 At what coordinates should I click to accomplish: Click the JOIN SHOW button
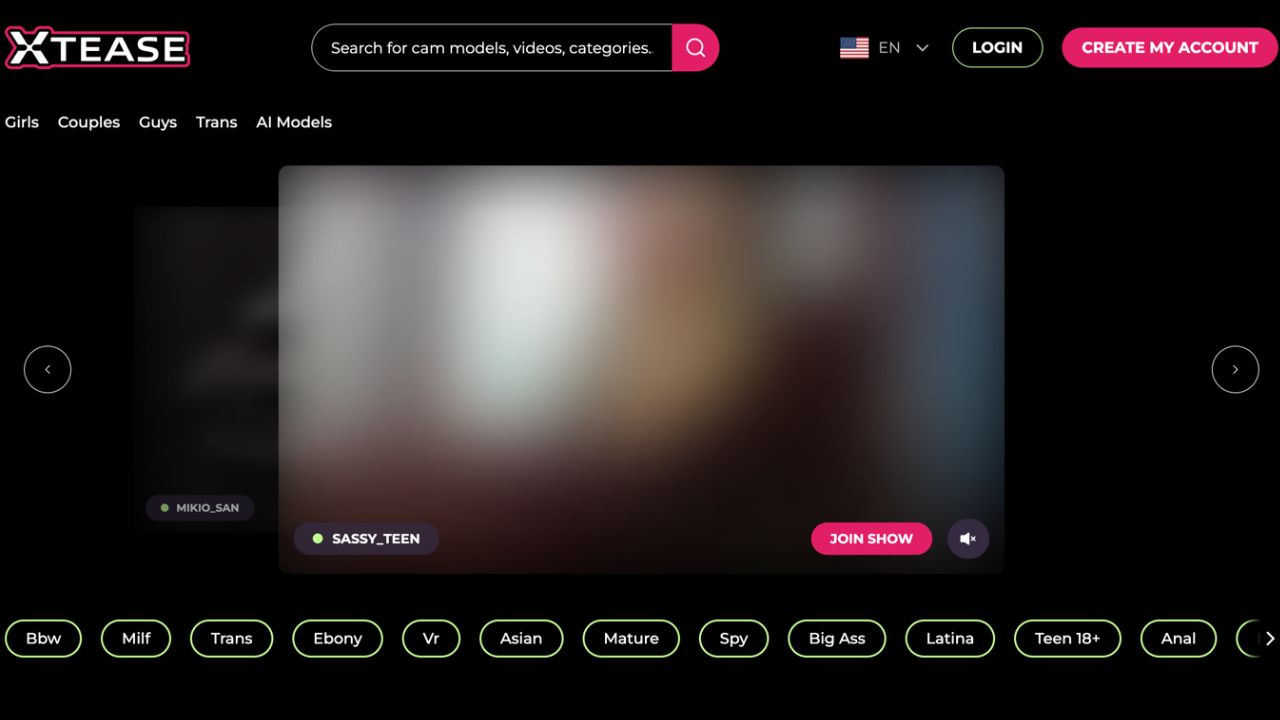click(x=871, y=538)
